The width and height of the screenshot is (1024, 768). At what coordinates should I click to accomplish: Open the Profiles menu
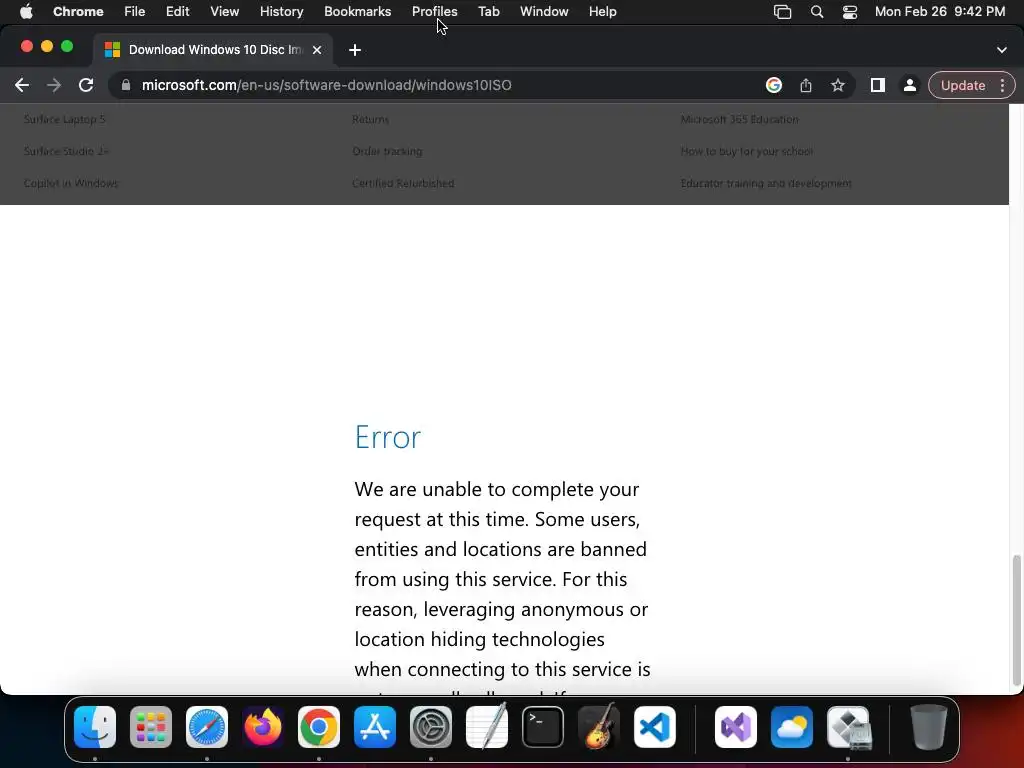(434, 12)
